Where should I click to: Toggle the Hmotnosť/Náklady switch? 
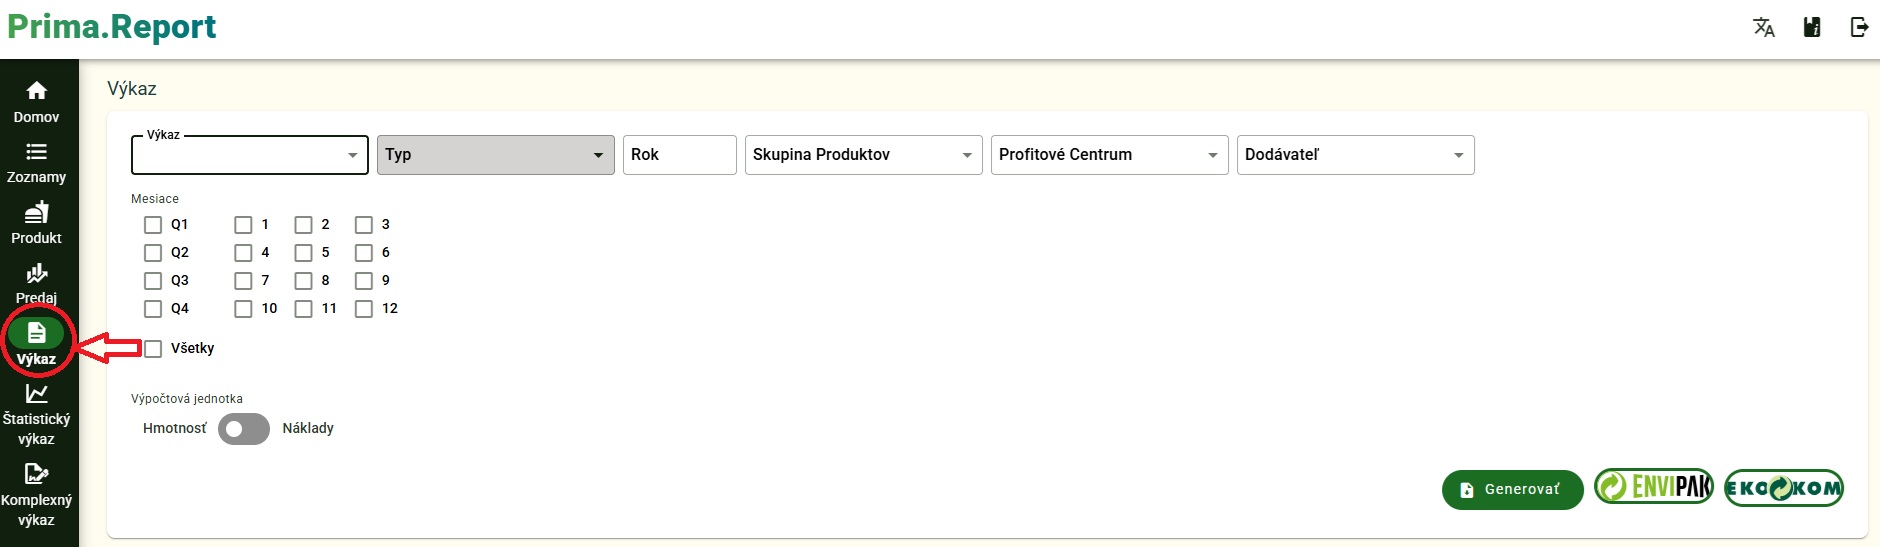(244, 429)
